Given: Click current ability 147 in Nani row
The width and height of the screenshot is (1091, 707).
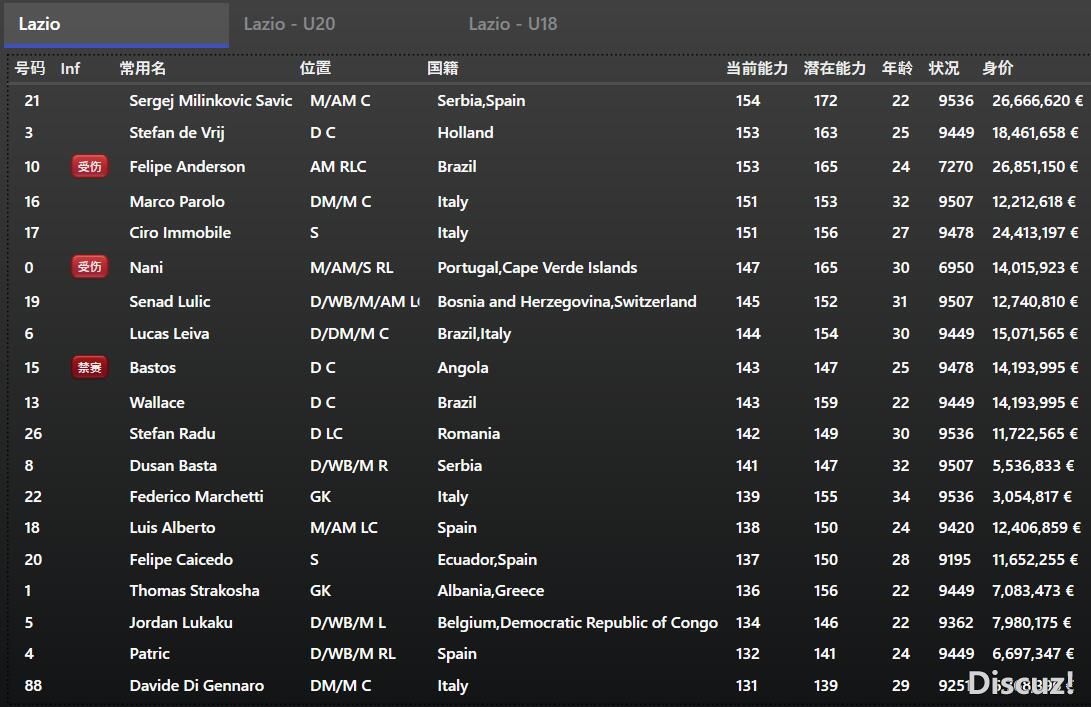Looking at the screenshot, I should [x=748, y=268].
